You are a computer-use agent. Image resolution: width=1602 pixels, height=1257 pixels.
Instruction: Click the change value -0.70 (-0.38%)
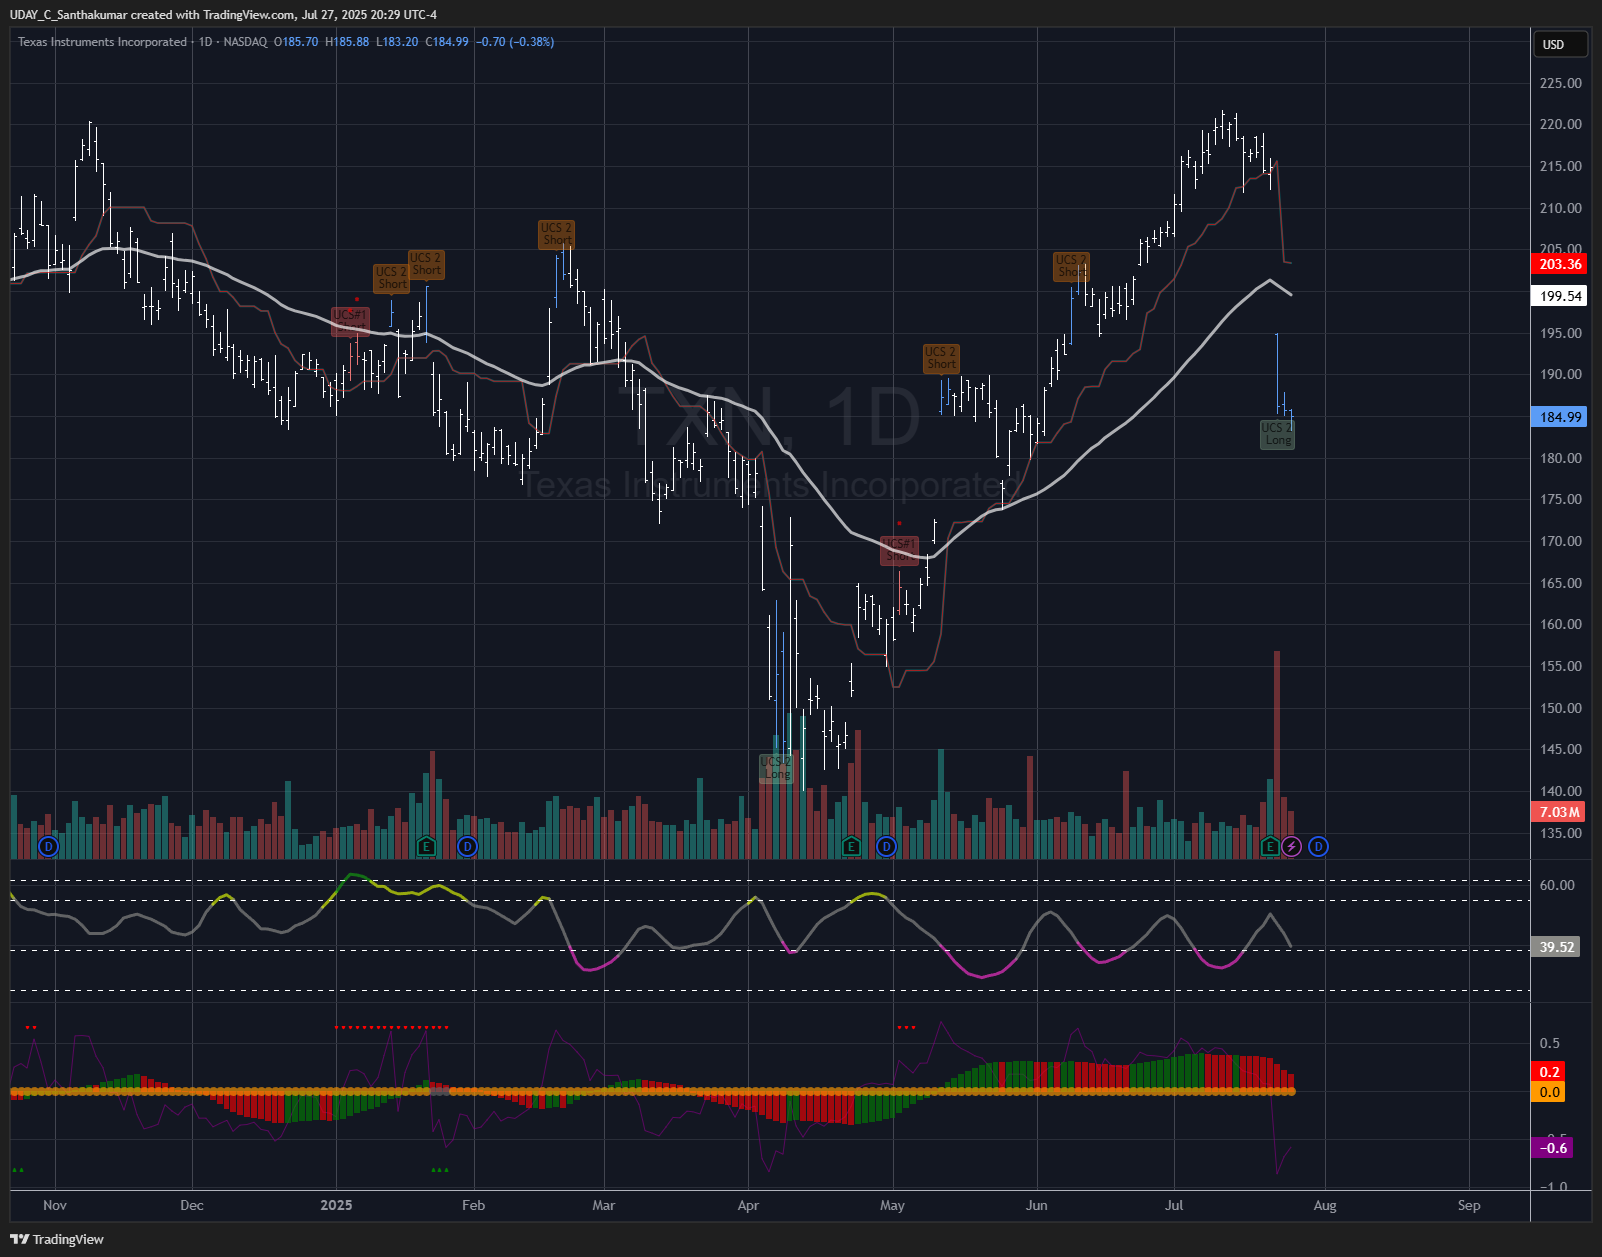pyautogui.click(x=515, y=42)
